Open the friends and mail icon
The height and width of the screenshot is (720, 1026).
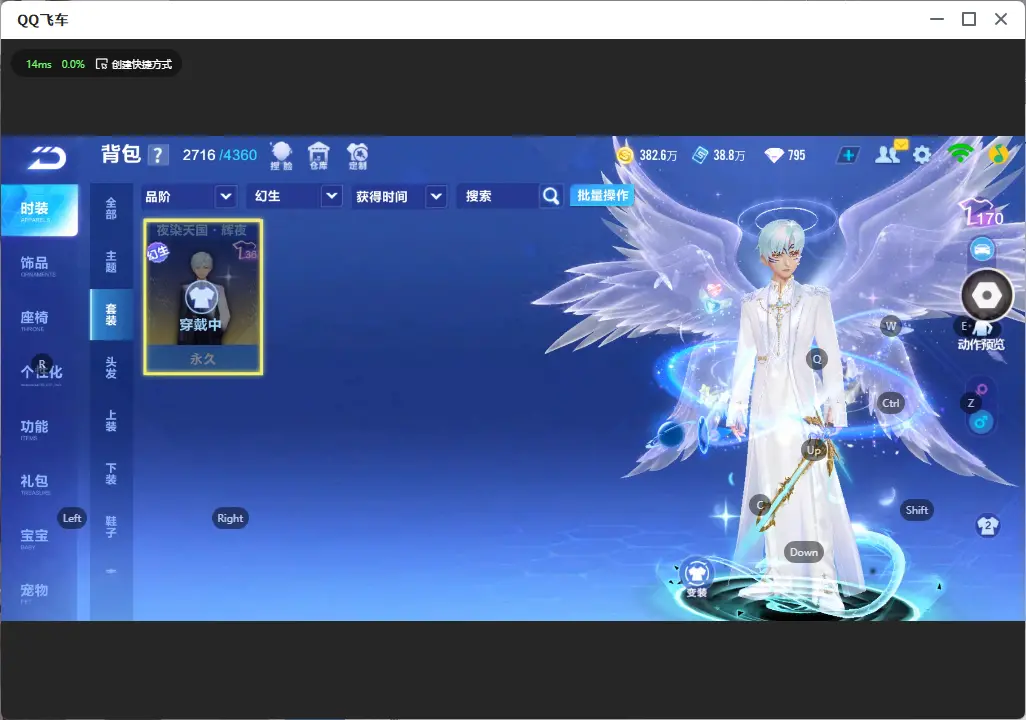pos(890,153)
